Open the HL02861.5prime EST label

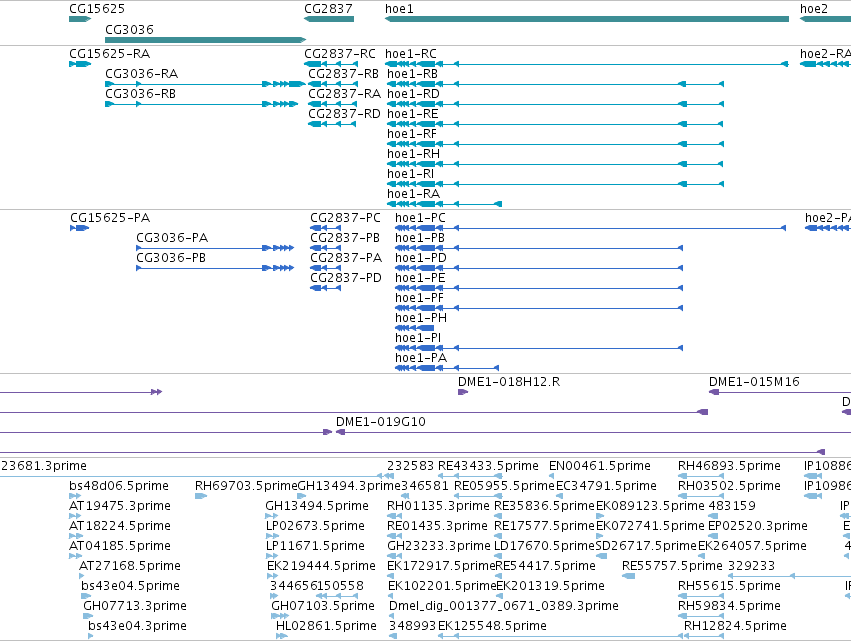click(x=326, y=626)
